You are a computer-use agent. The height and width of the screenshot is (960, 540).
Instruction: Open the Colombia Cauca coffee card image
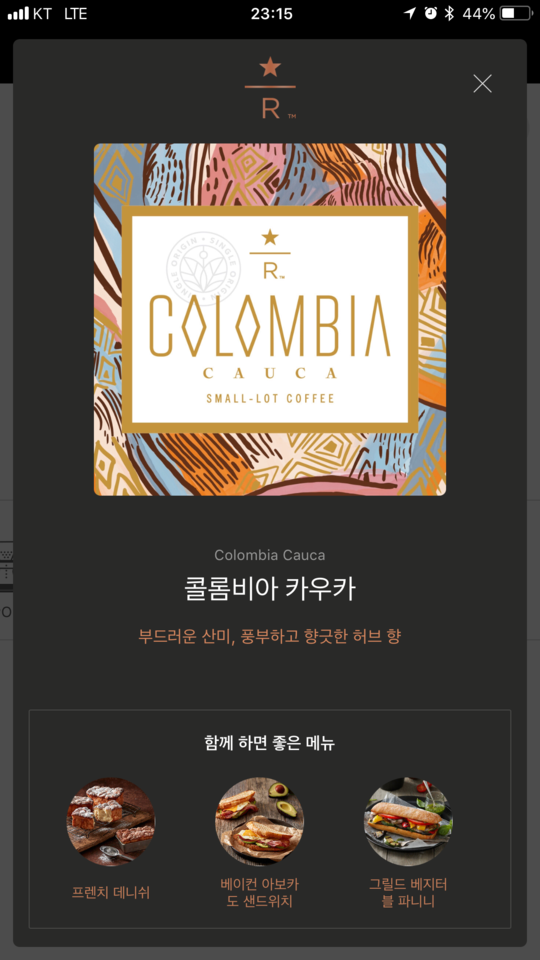[x=270, y=320]
